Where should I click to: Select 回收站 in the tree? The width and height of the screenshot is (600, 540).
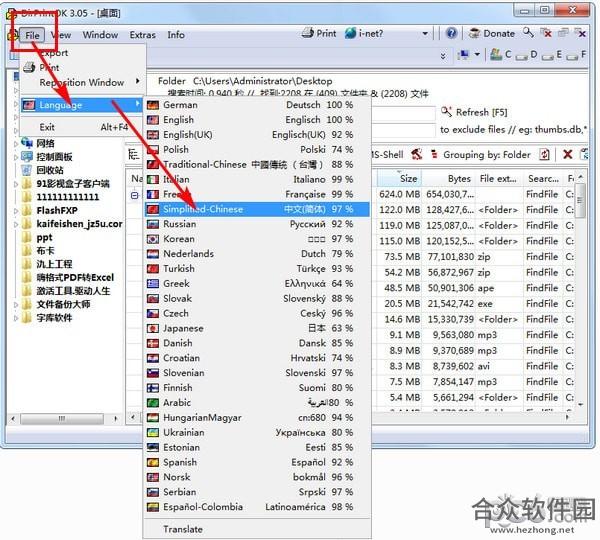[x=50, y=170]
